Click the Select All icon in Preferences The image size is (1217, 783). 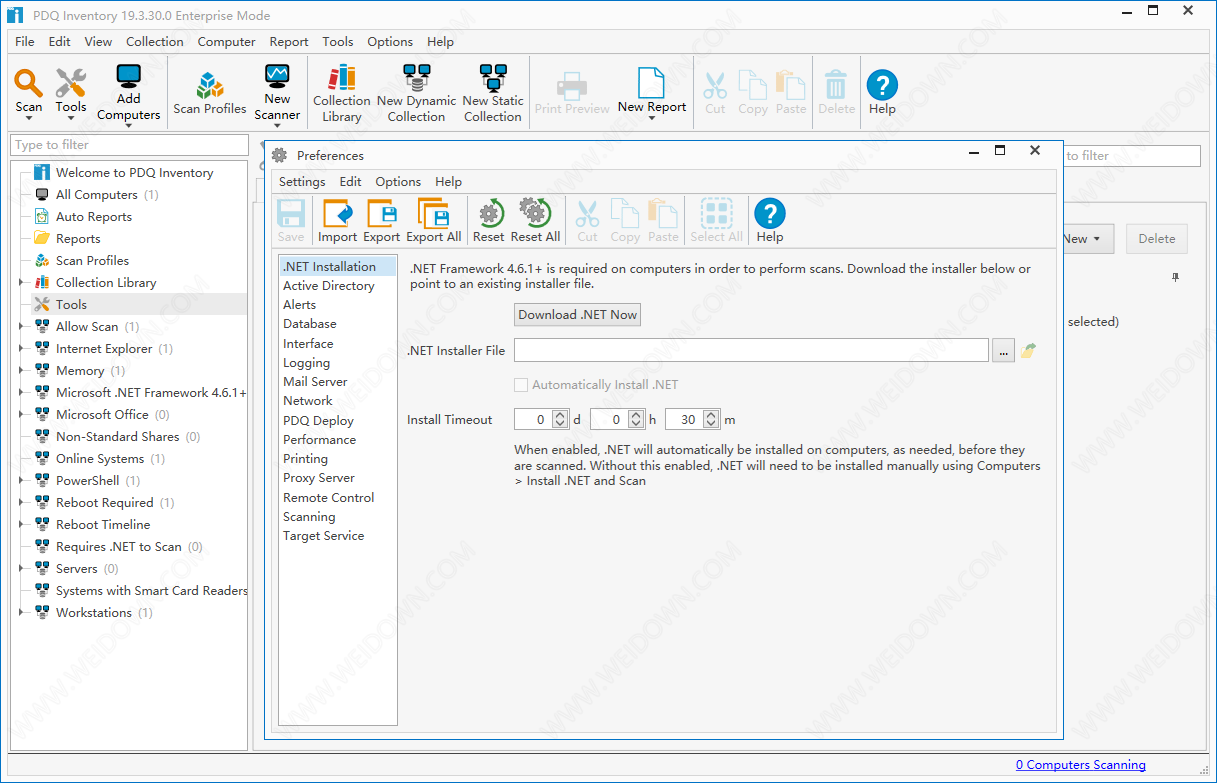click(716, 213)
